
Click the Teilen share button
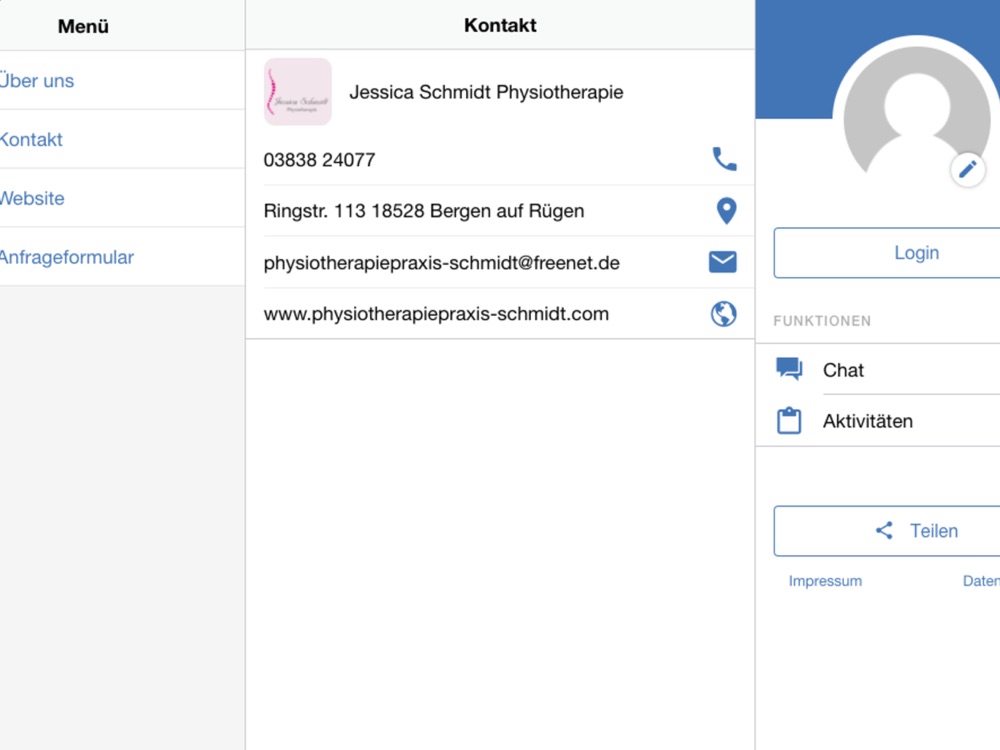pyautogui.click(x=887, y=531)
